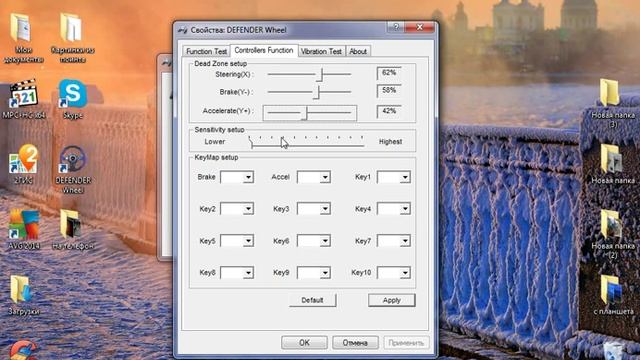
Task: Click the Brake(Y-) dead zone slider
Action: tap(309, 92)
